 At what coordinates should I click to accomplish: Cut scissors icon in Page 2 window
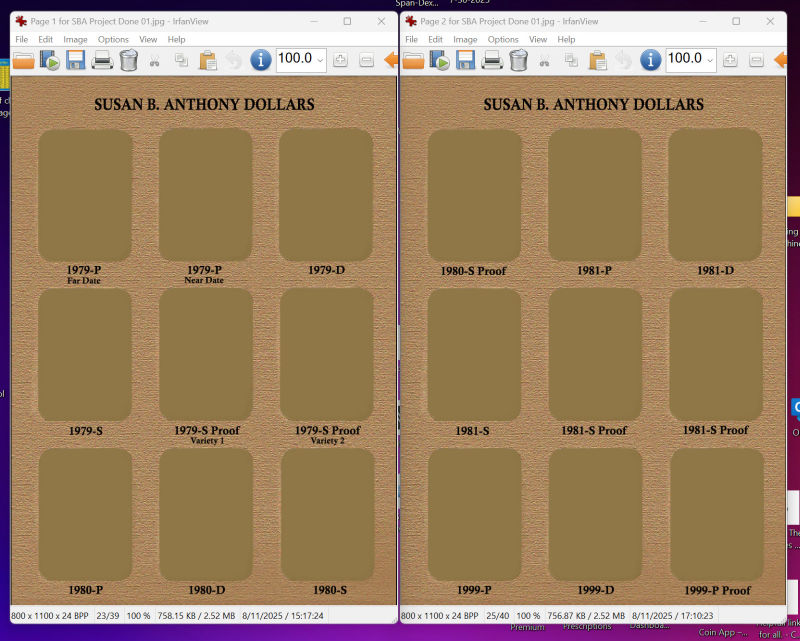click(x=544, y=62)
